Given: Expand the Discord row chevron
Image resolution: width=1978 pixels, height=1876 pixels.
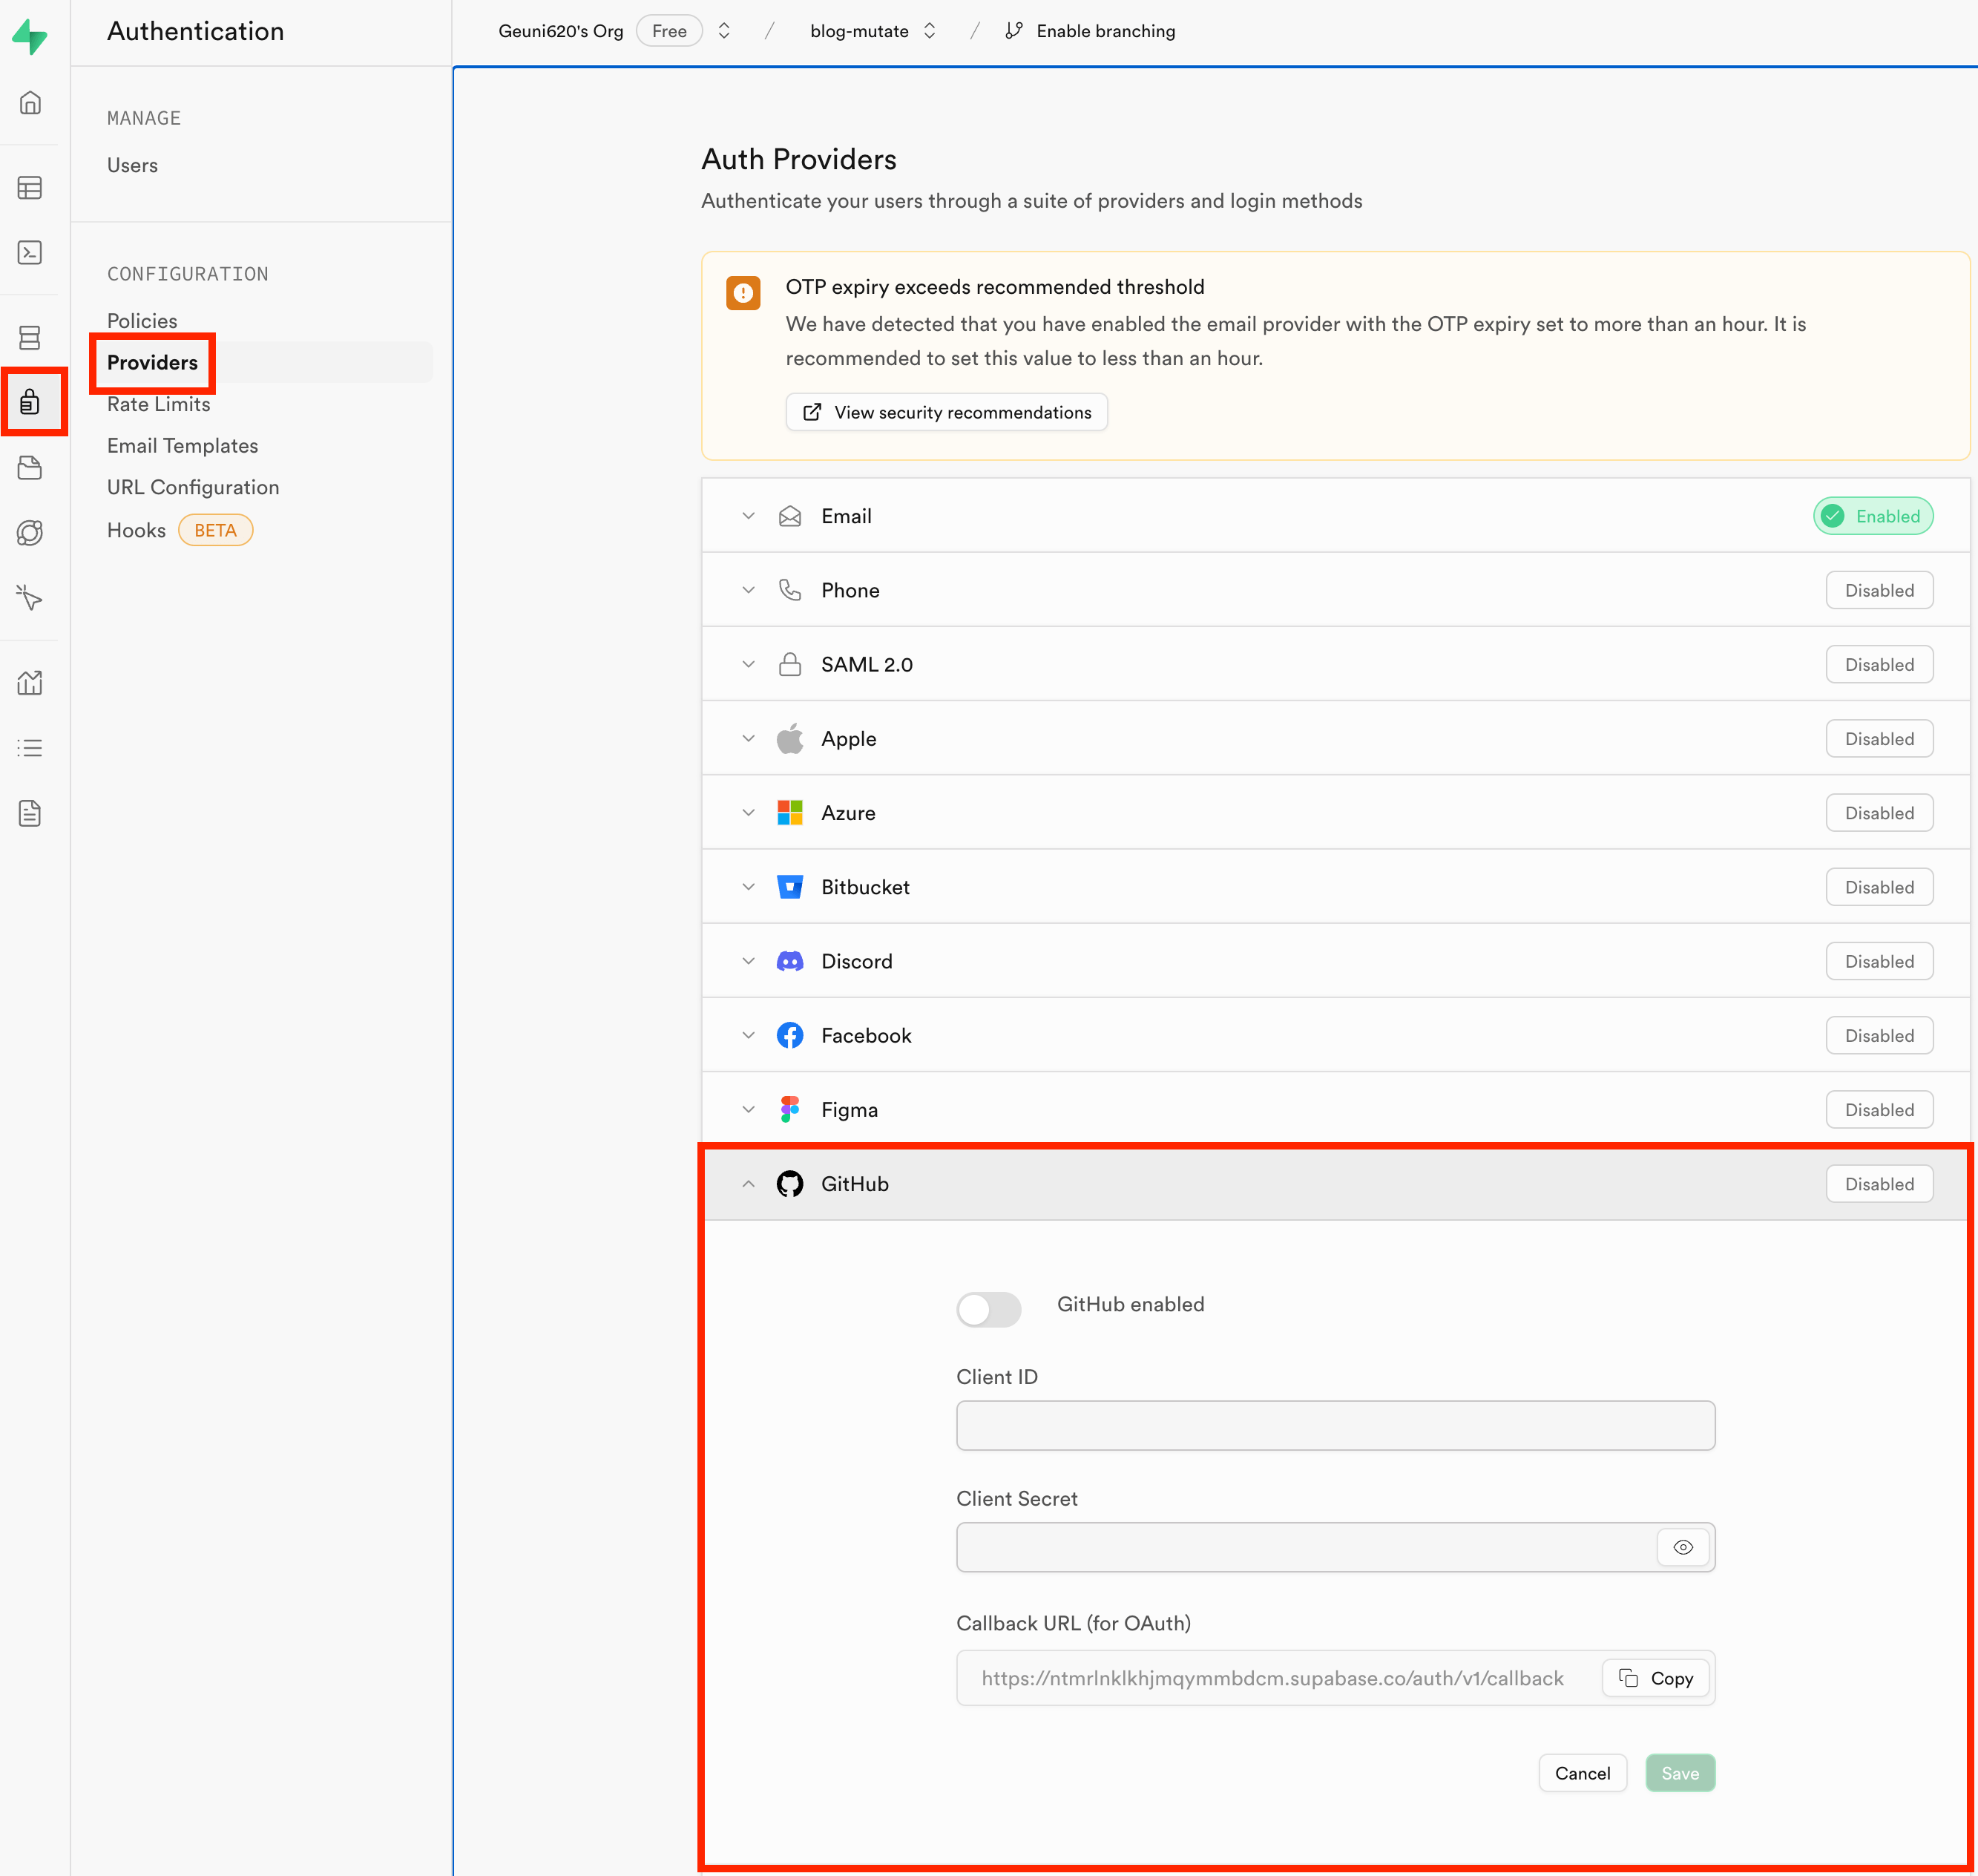Looking at the screenshot, I should pyautogui.click(x=748, y=961).
